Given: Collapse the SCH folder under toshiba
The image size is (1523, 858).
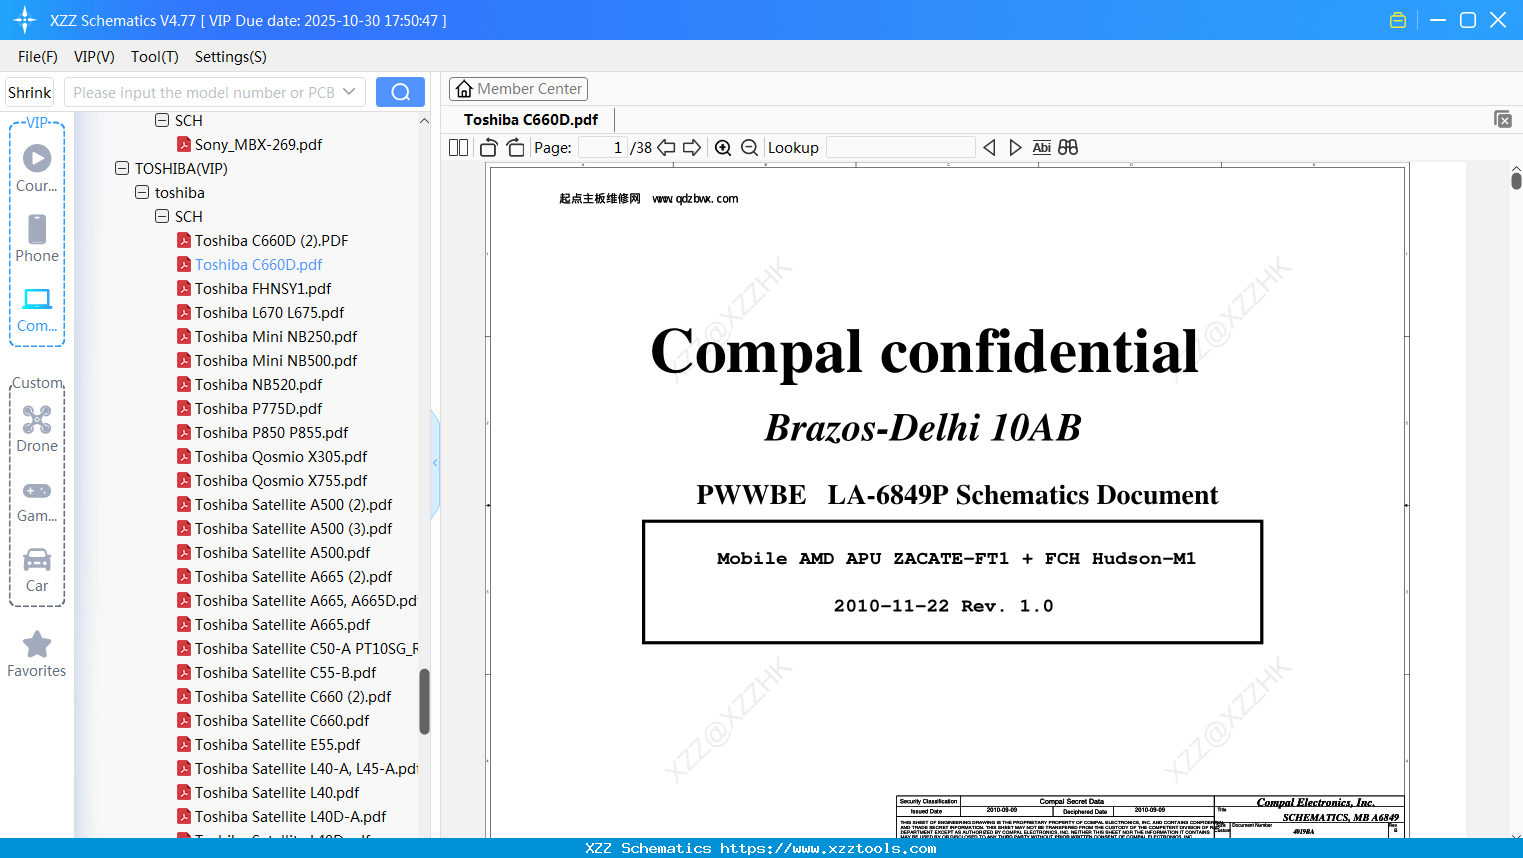Looking at the screenshot, I should click(162, 217).
